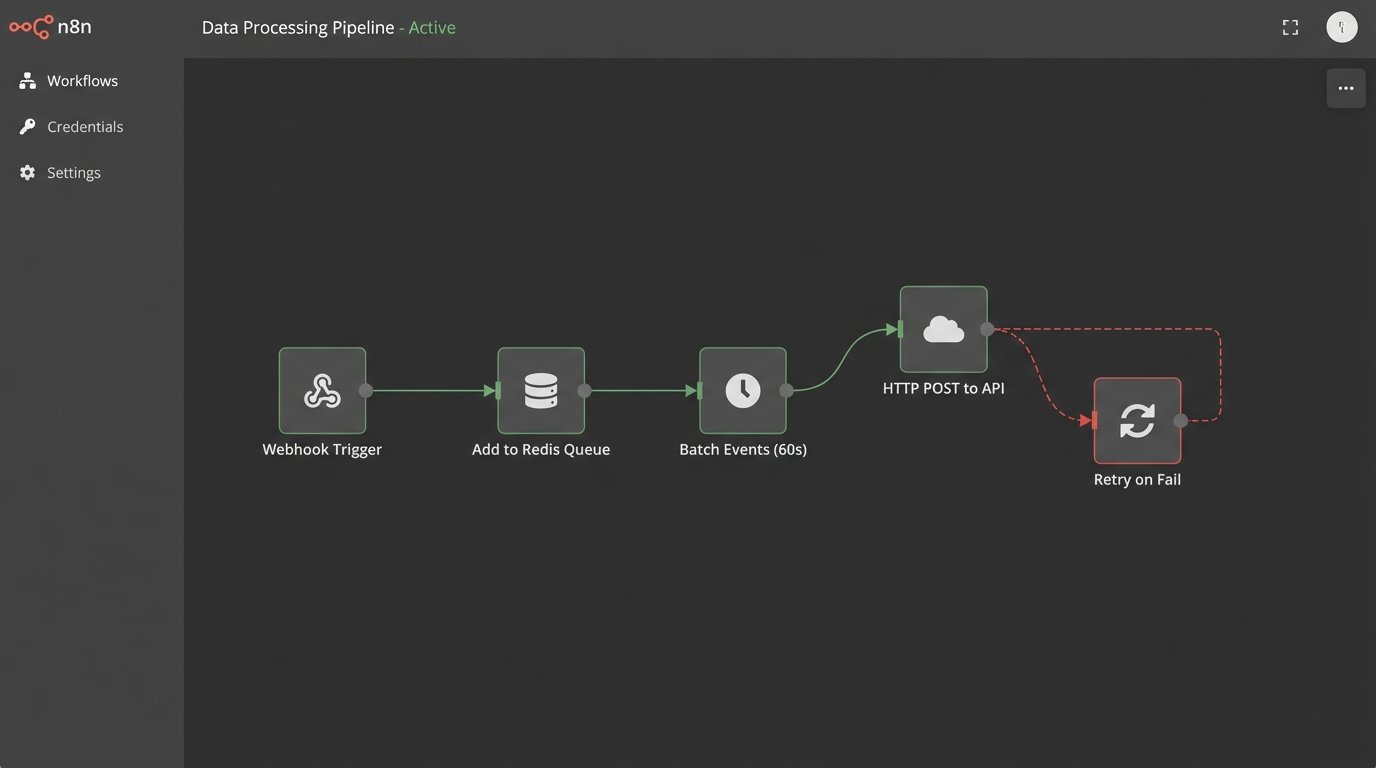The width and height of the screenshot is (1376, 768).
Task: Click the red input port on Retry on Fail
Action: (1095, 421)
